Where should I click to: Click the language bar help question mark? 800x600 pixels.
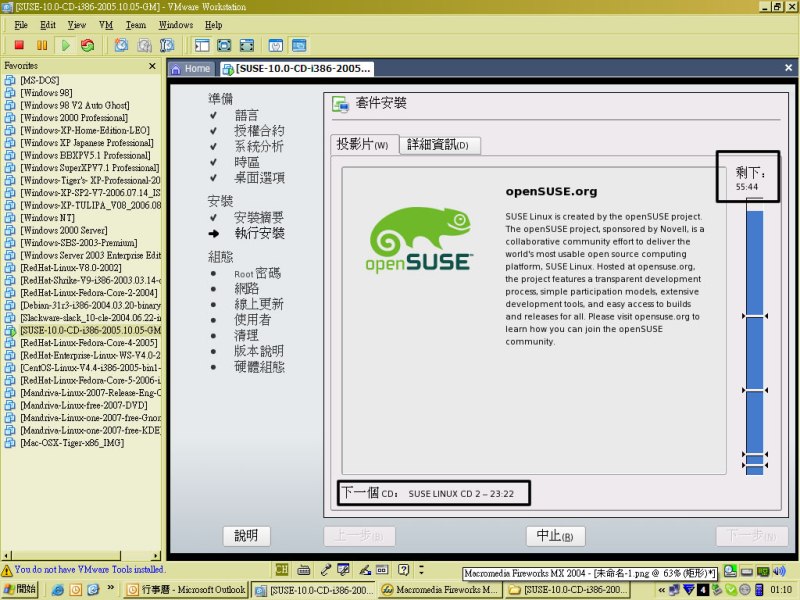coord(403,569)
